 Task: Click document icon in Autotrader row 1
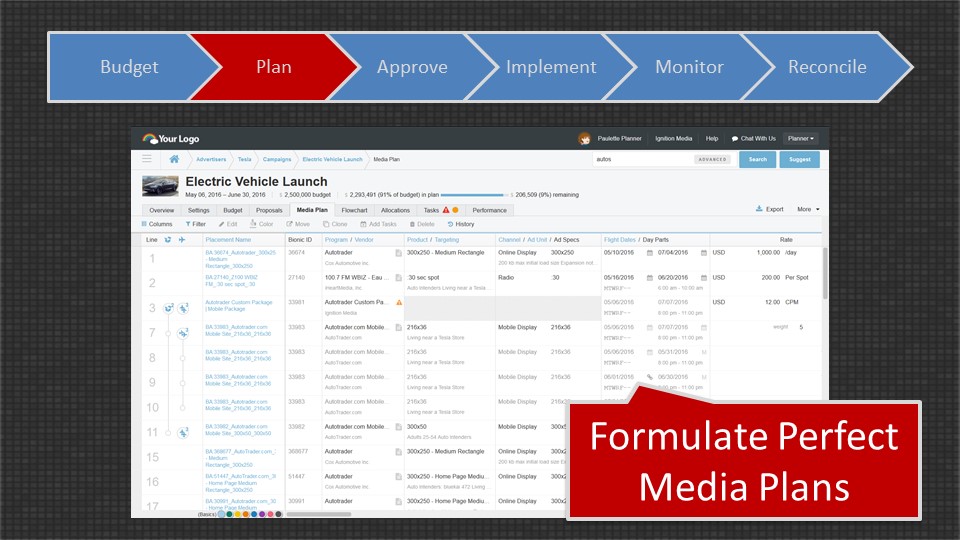click(398, 253)
